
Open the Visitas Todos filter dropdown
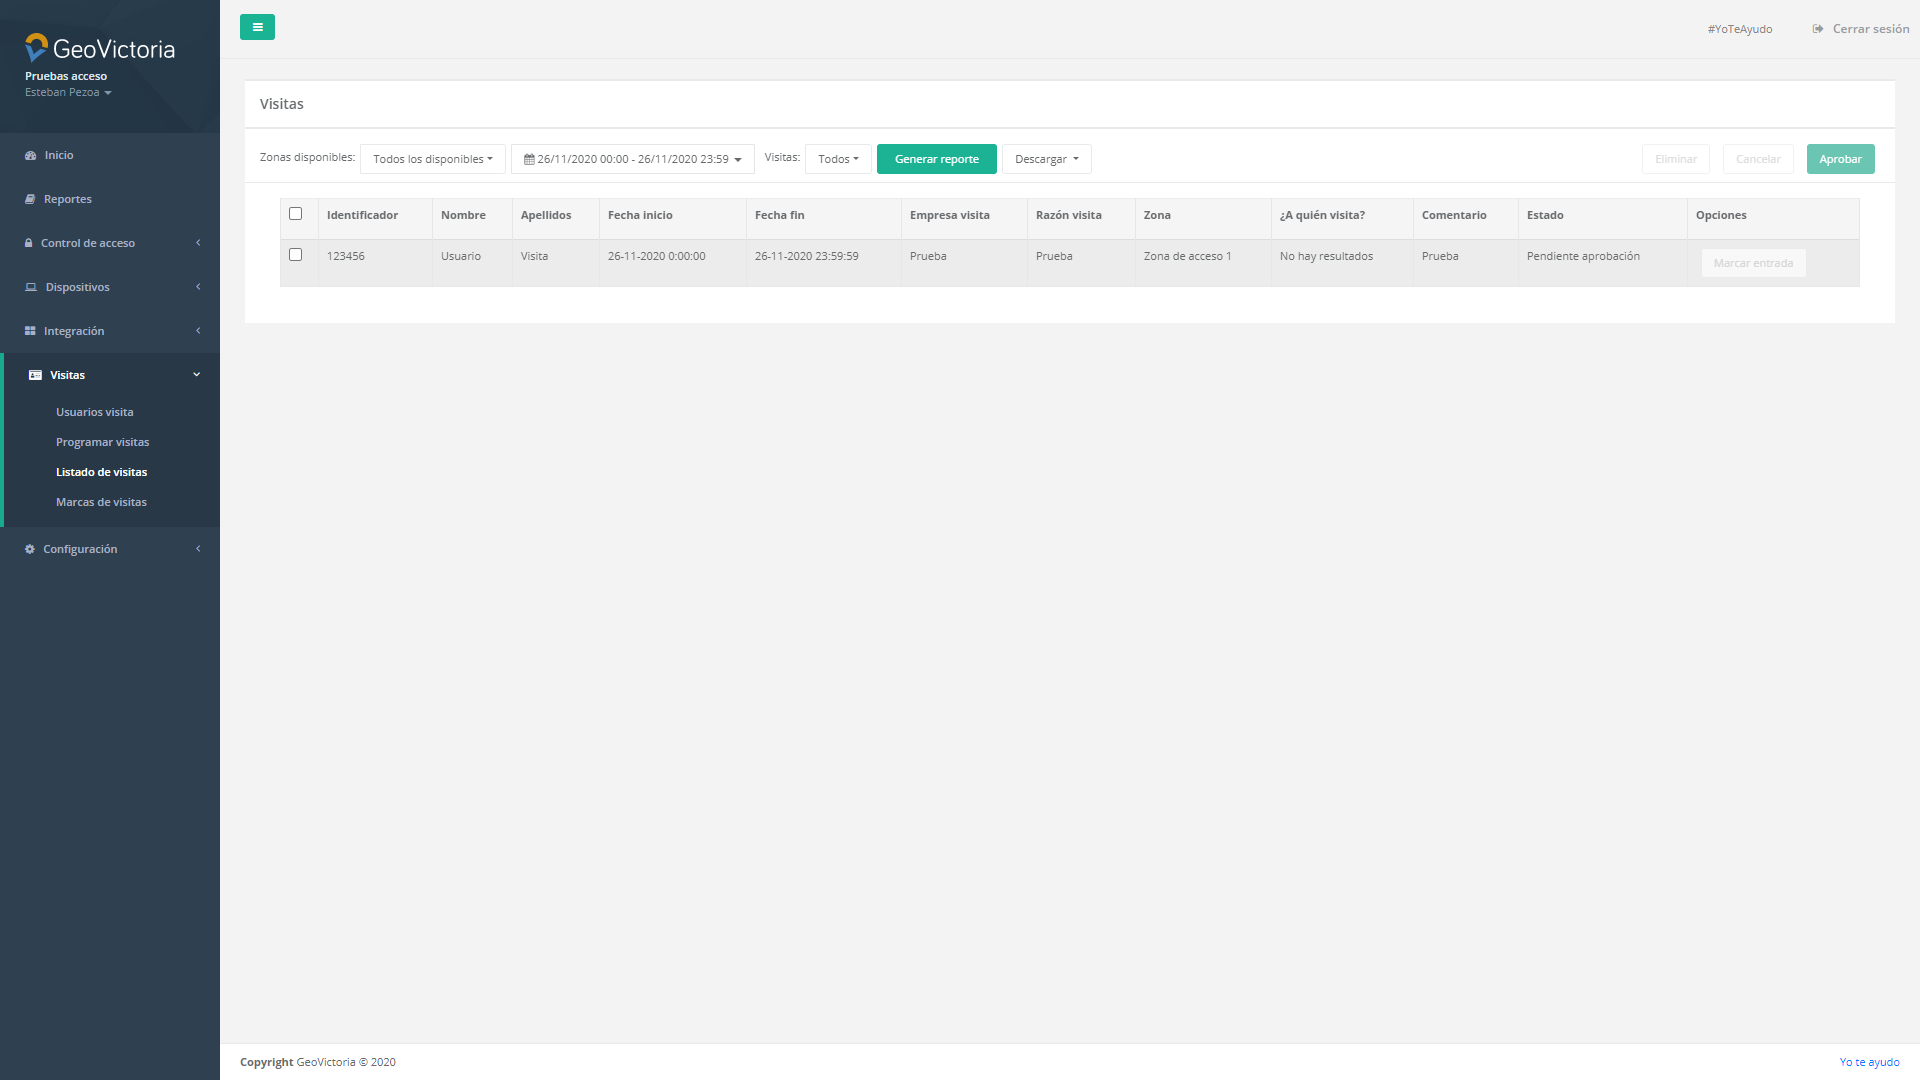click(x=838, y=159)
